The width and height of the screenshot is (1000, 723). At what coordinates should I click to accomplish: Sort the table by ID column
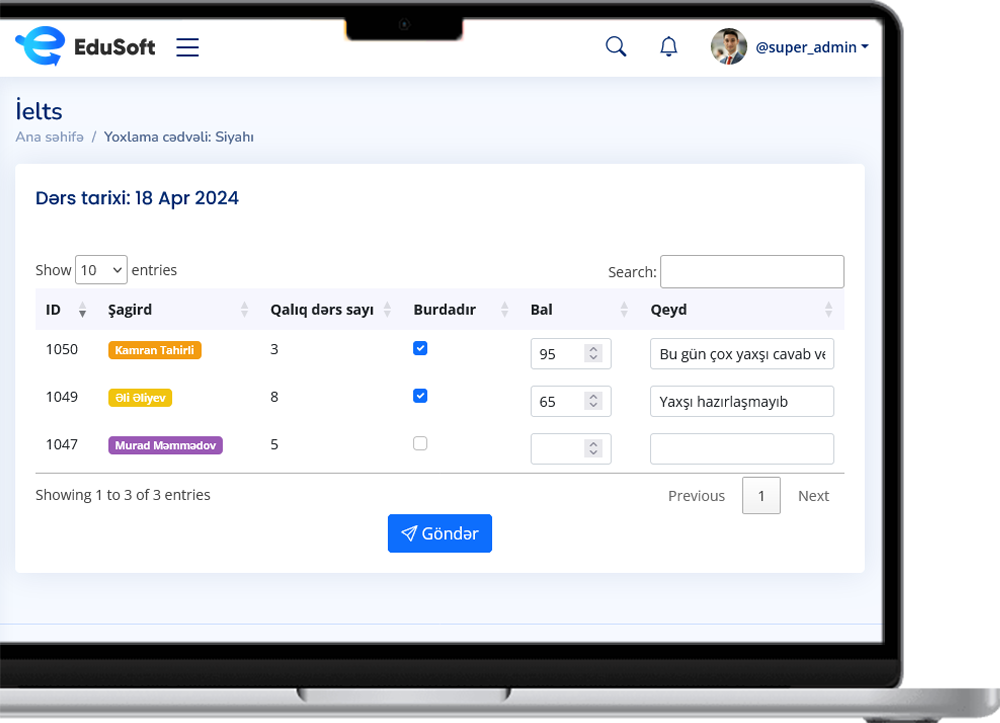pos(81,310)
